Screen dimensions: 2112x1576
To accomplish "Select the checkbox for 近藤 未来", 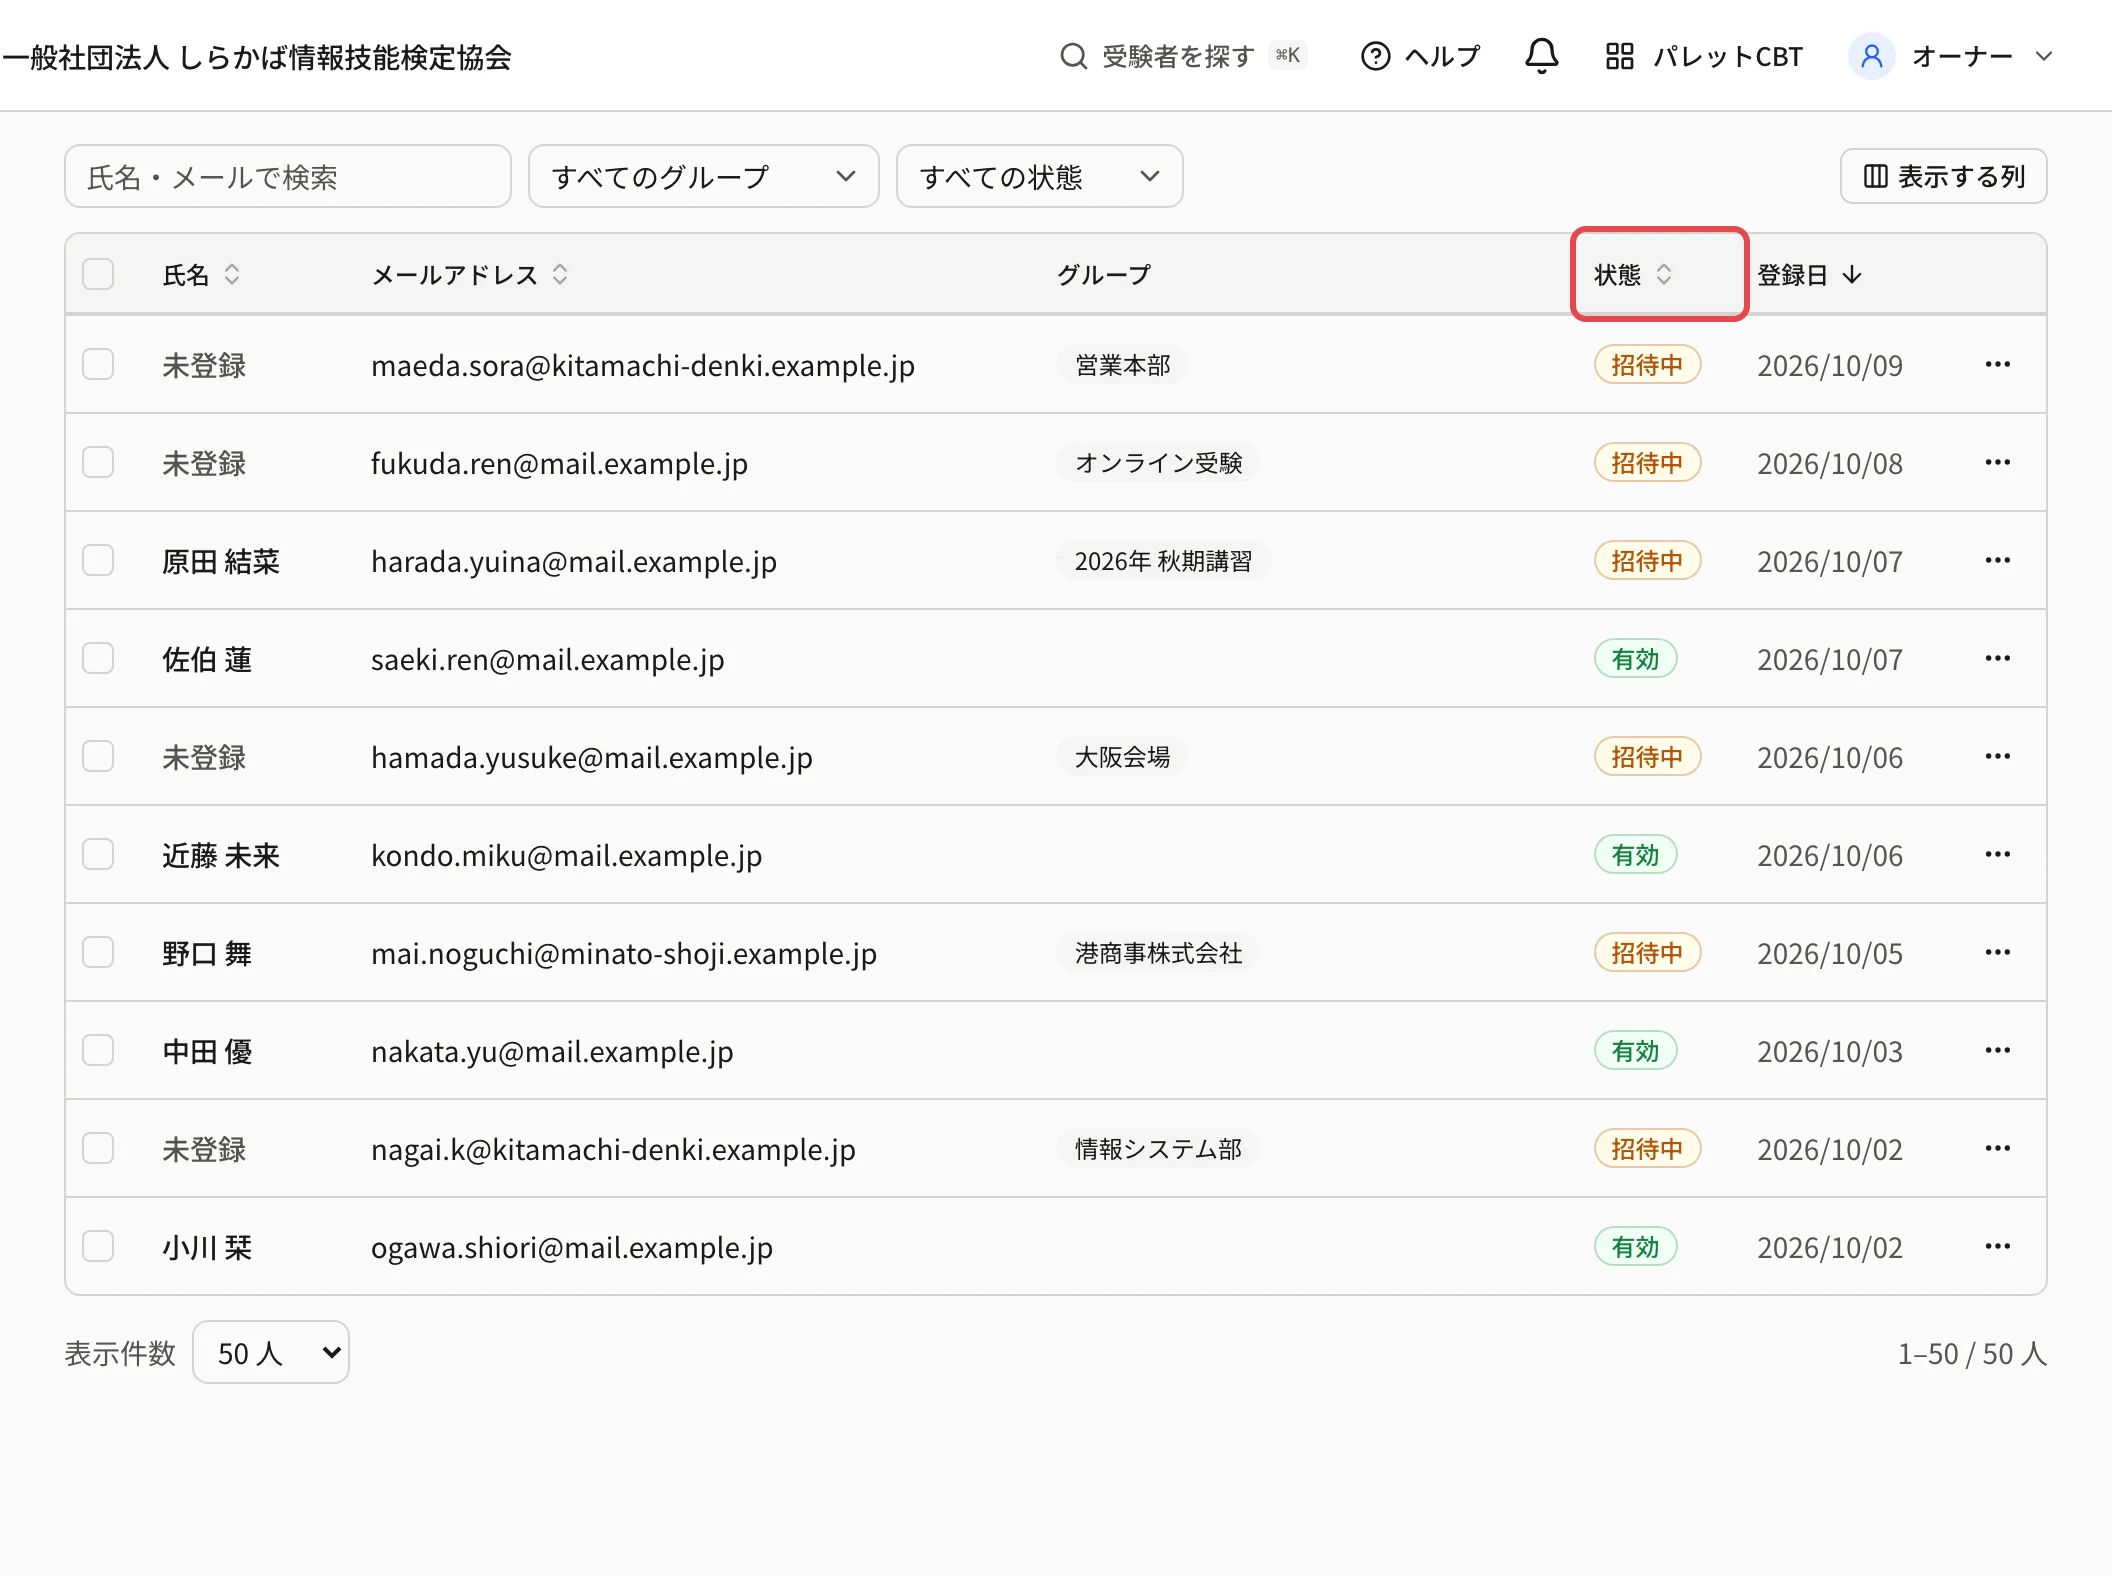I will 98,854.
